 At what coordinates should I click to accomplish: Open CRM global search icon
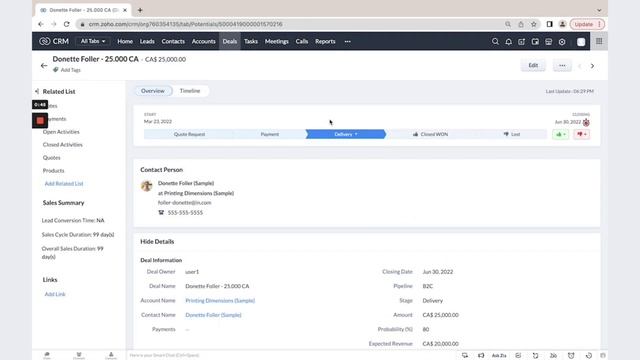495,42
